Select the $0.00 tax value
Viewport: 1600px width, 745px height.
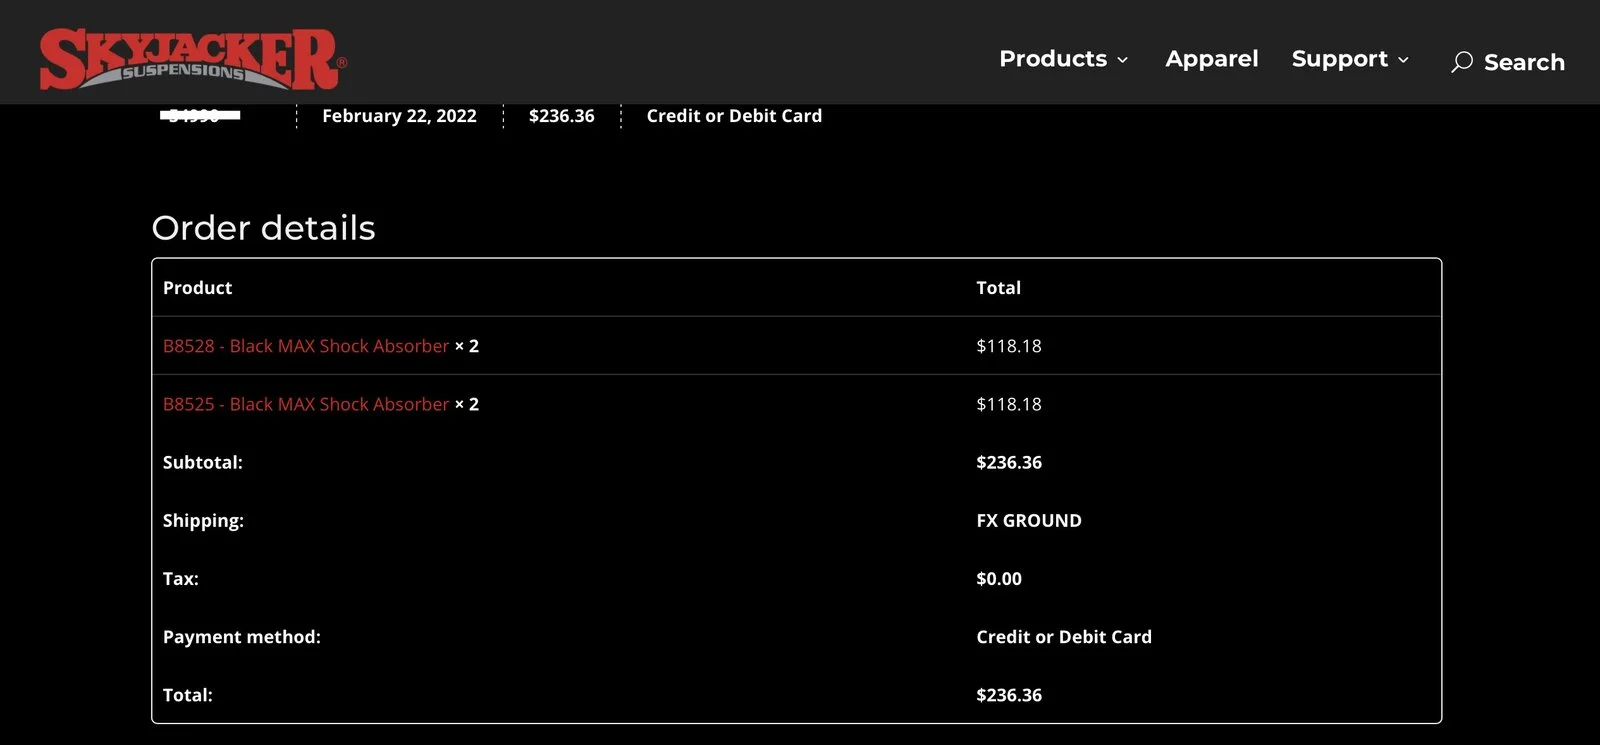tap(999, 579)
